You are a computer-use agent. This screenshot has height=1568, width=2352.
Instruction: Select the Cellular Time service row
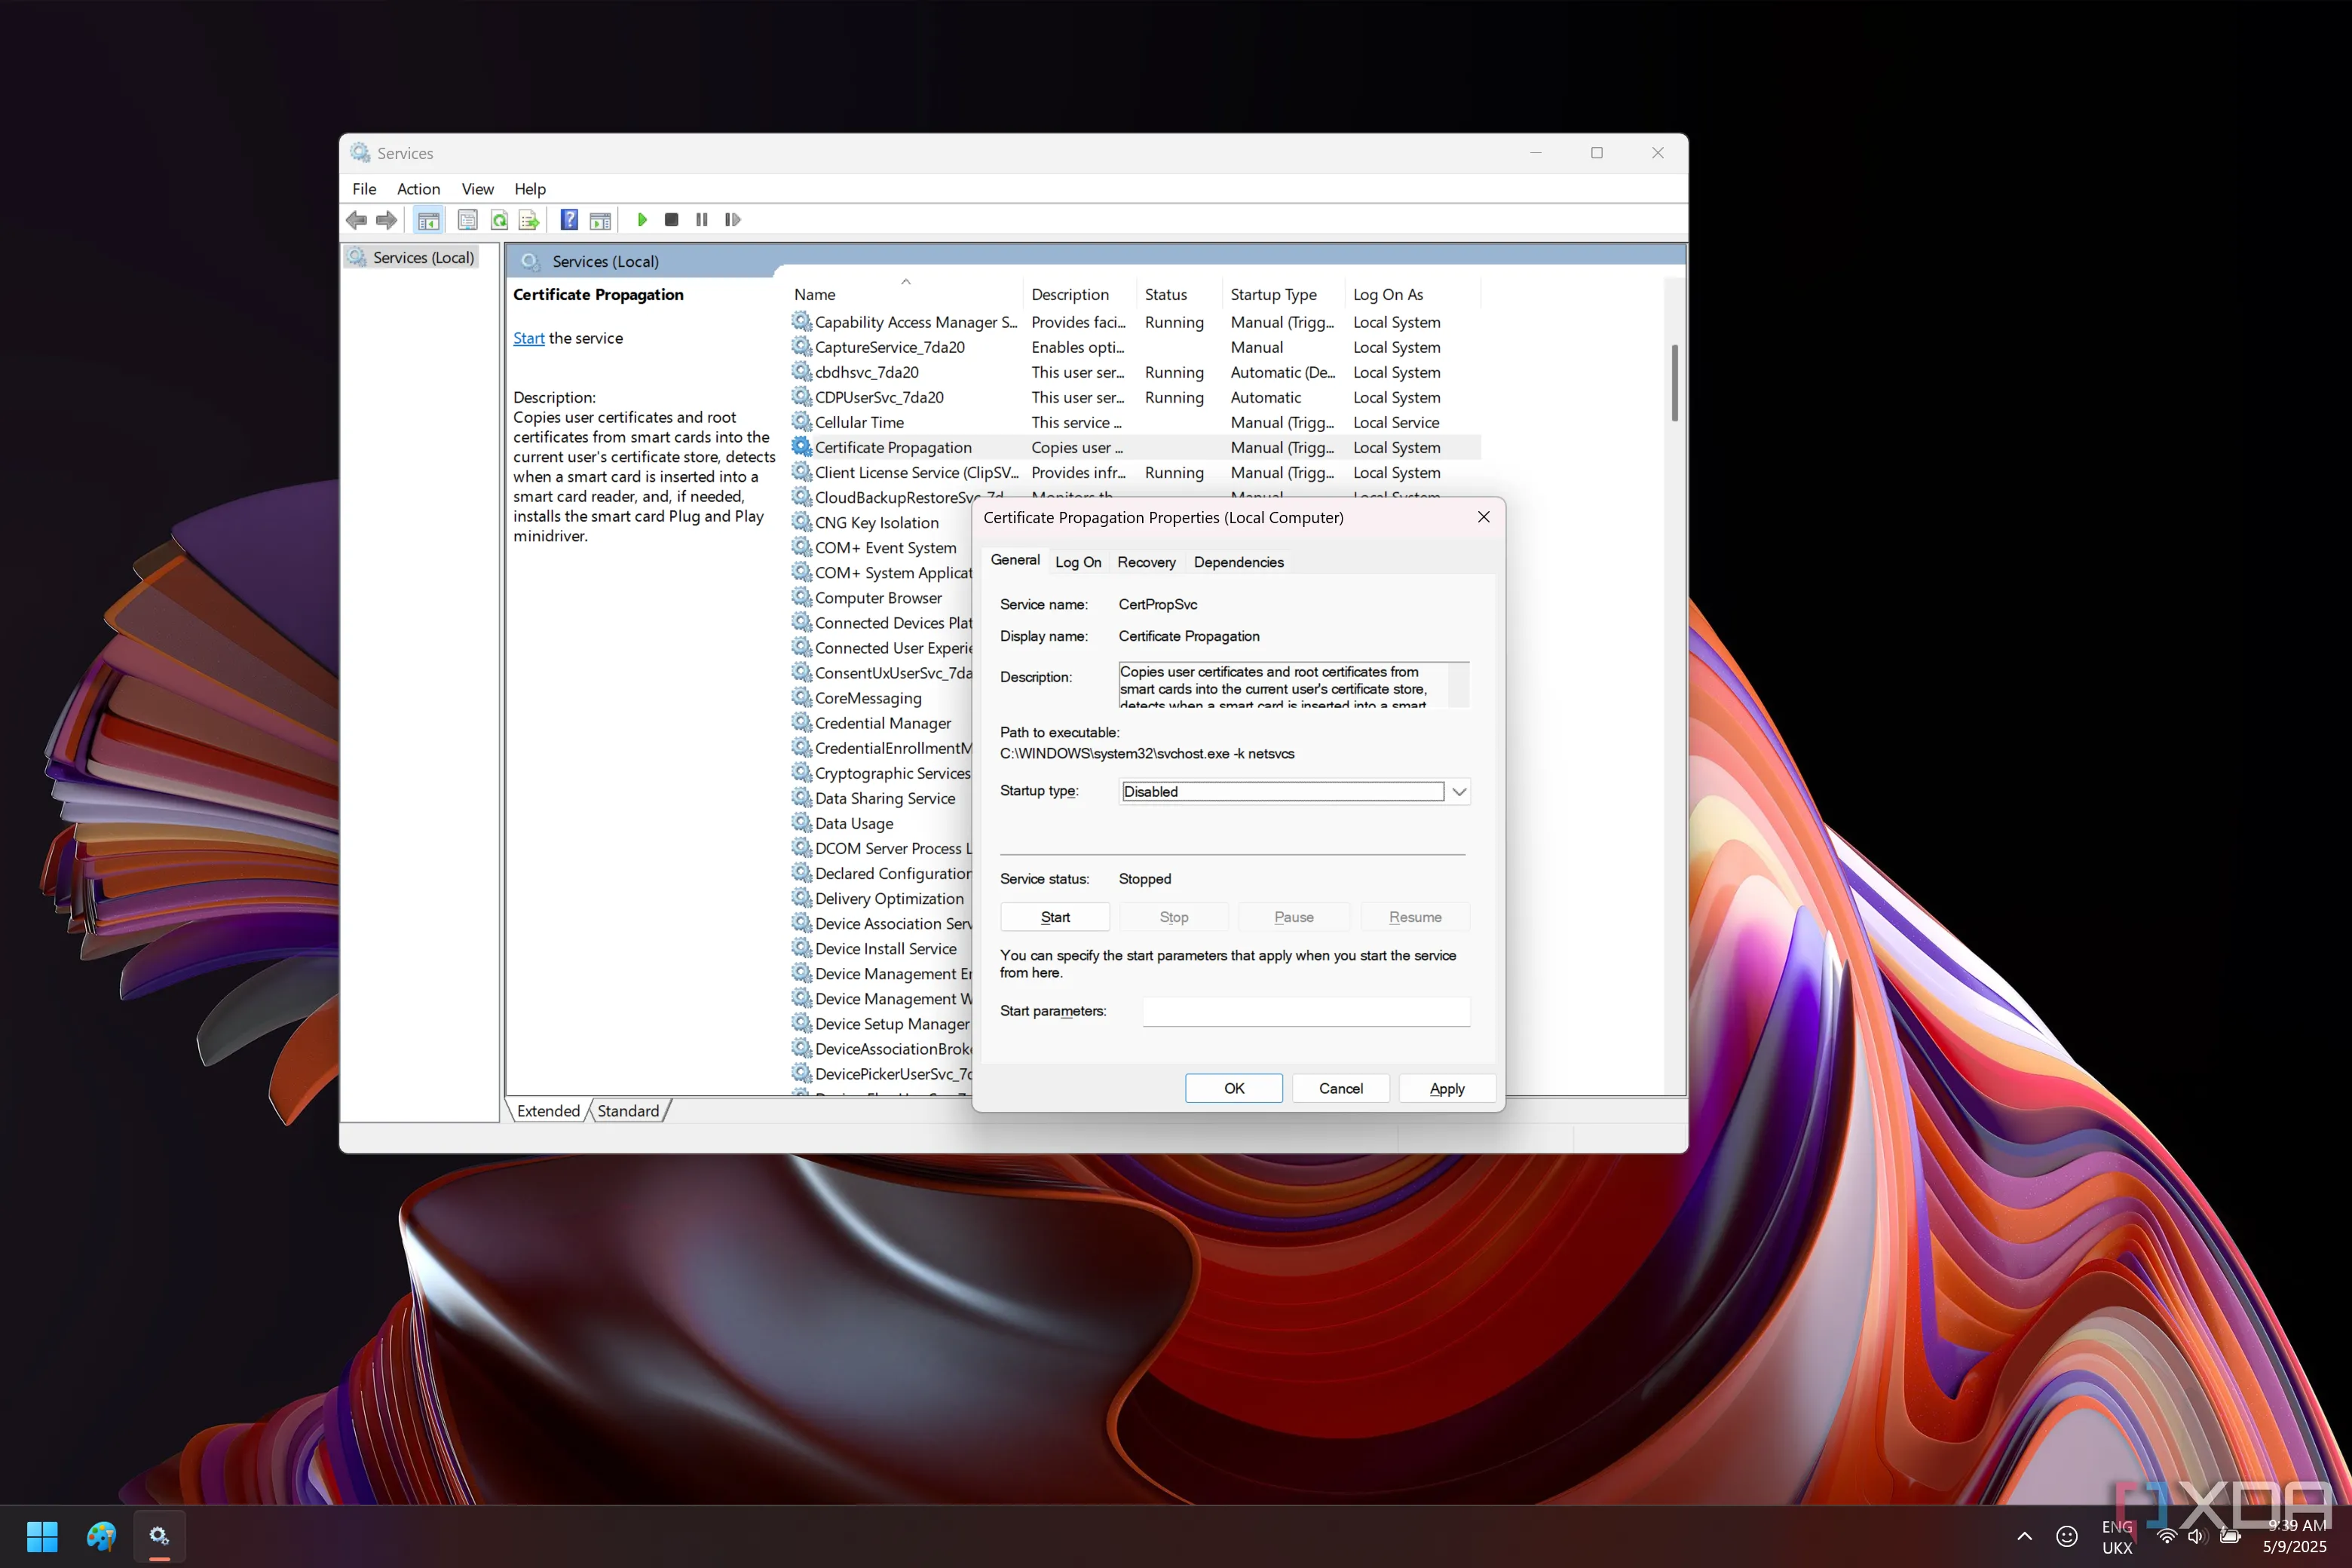pyautogui.click(x=859, y=422)
